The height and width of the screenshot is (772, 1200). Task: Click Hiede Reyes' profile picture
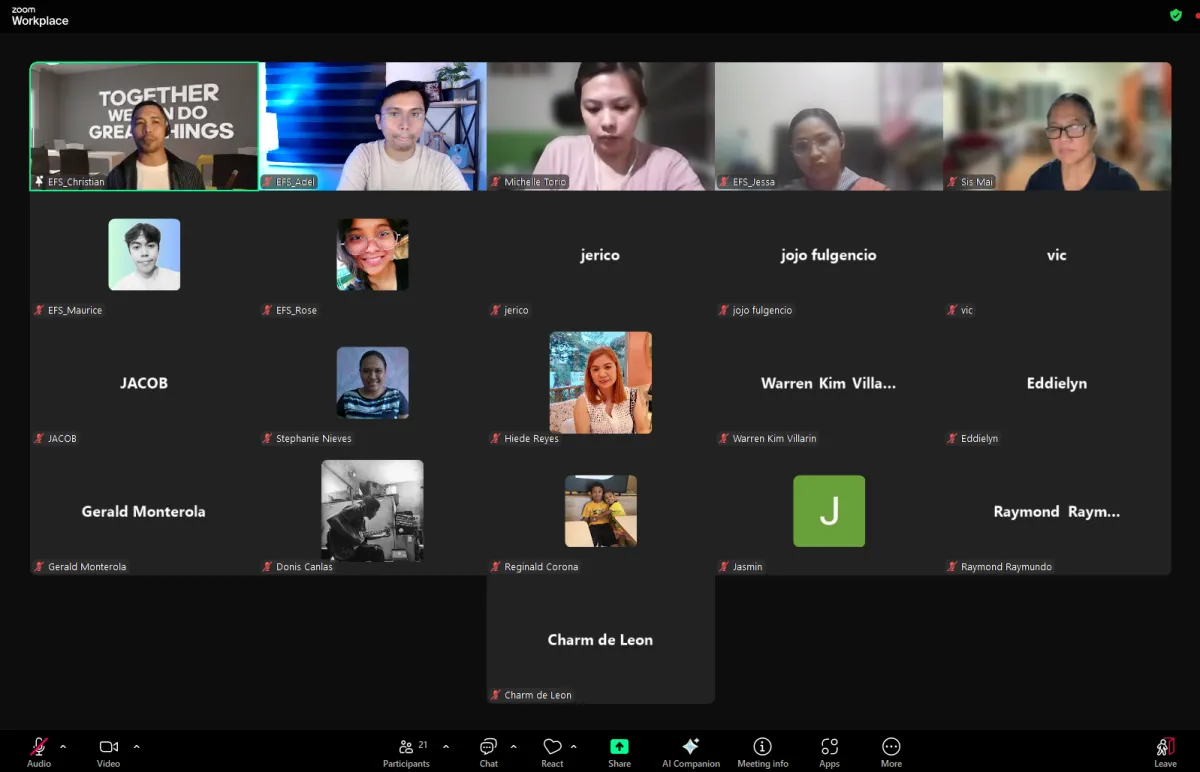pyautogui.click(x=601, y=383)
